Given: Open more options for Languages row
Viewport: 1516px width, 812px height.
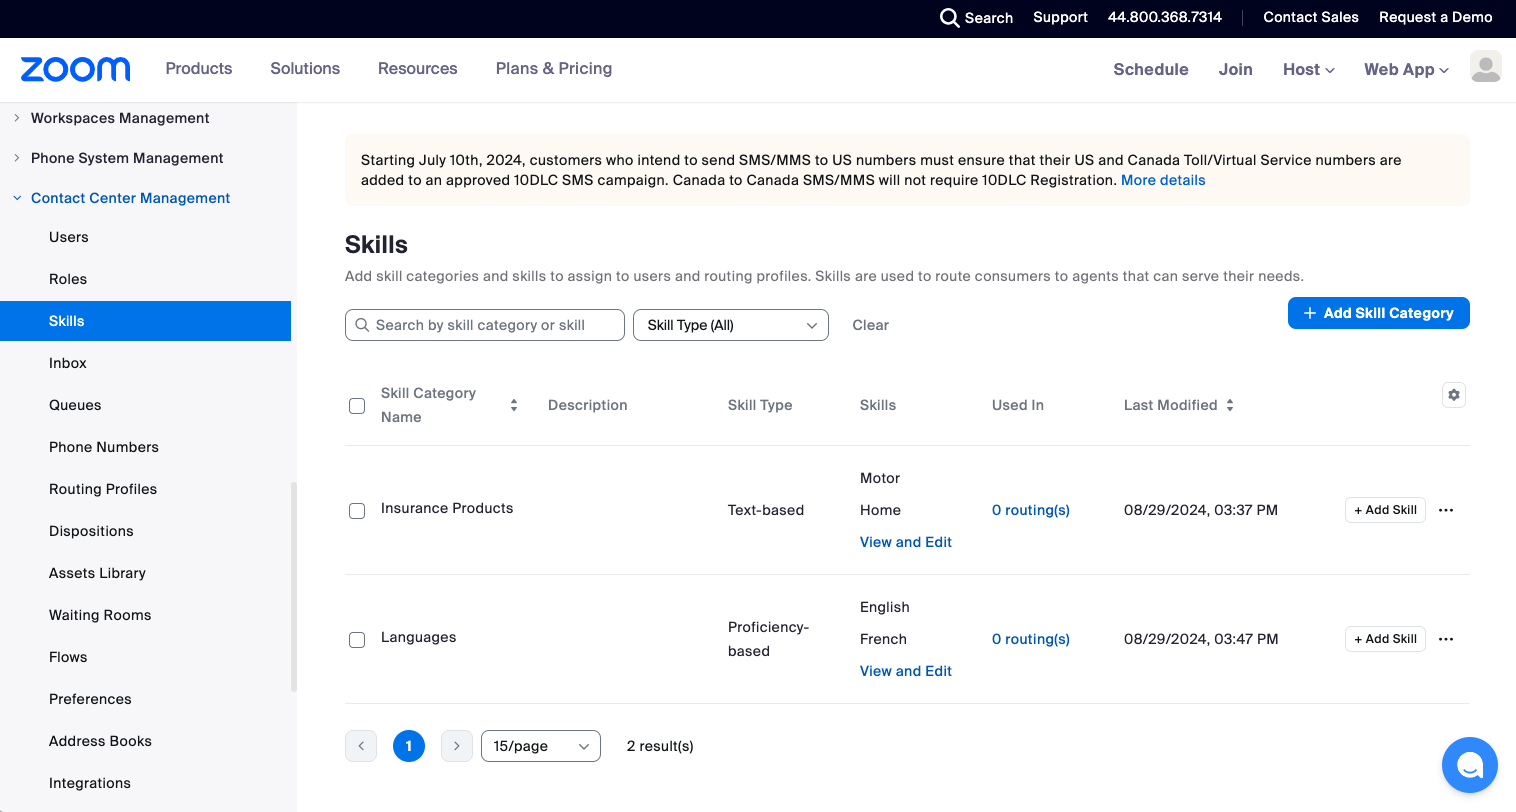Looking at the screenshot, I should coord(1446,639).
